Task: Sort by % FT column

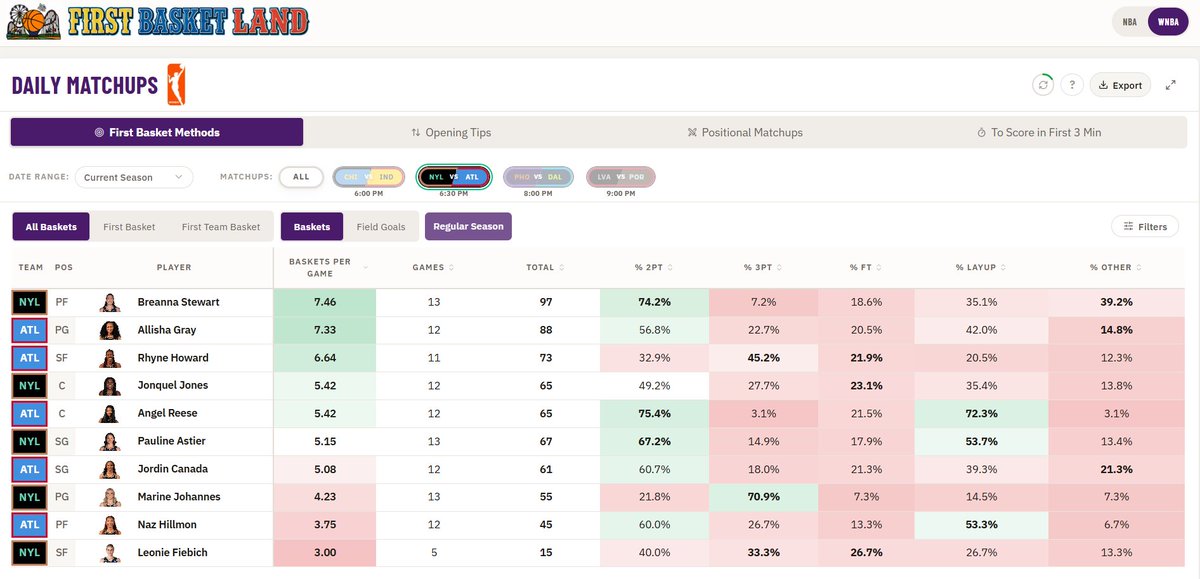Action: (866, 267)
